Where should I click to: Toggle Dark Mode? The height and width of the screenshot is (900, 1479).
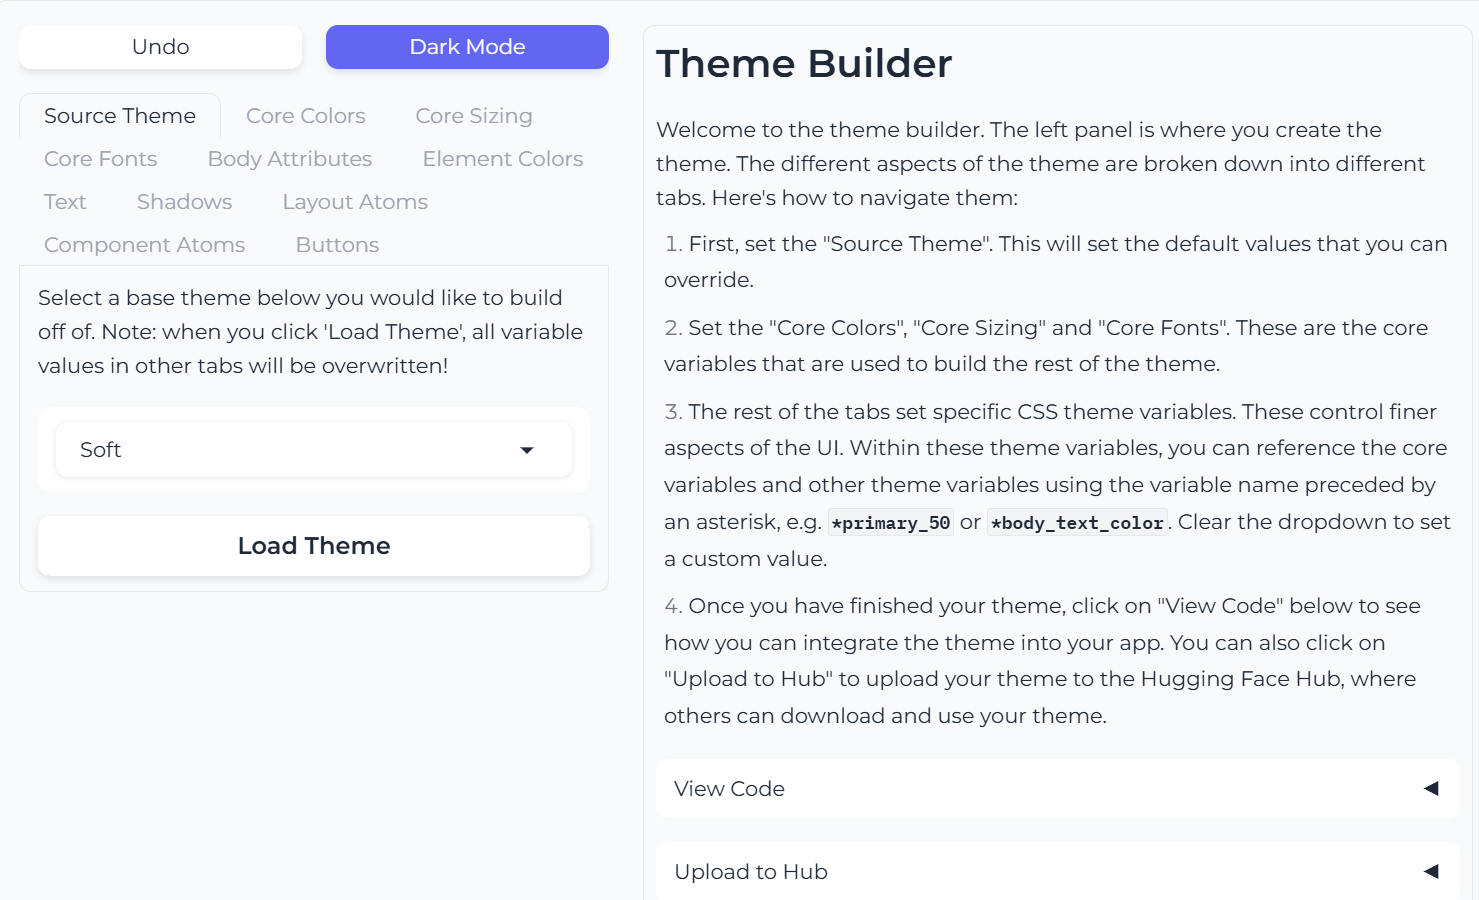[467, 47]
